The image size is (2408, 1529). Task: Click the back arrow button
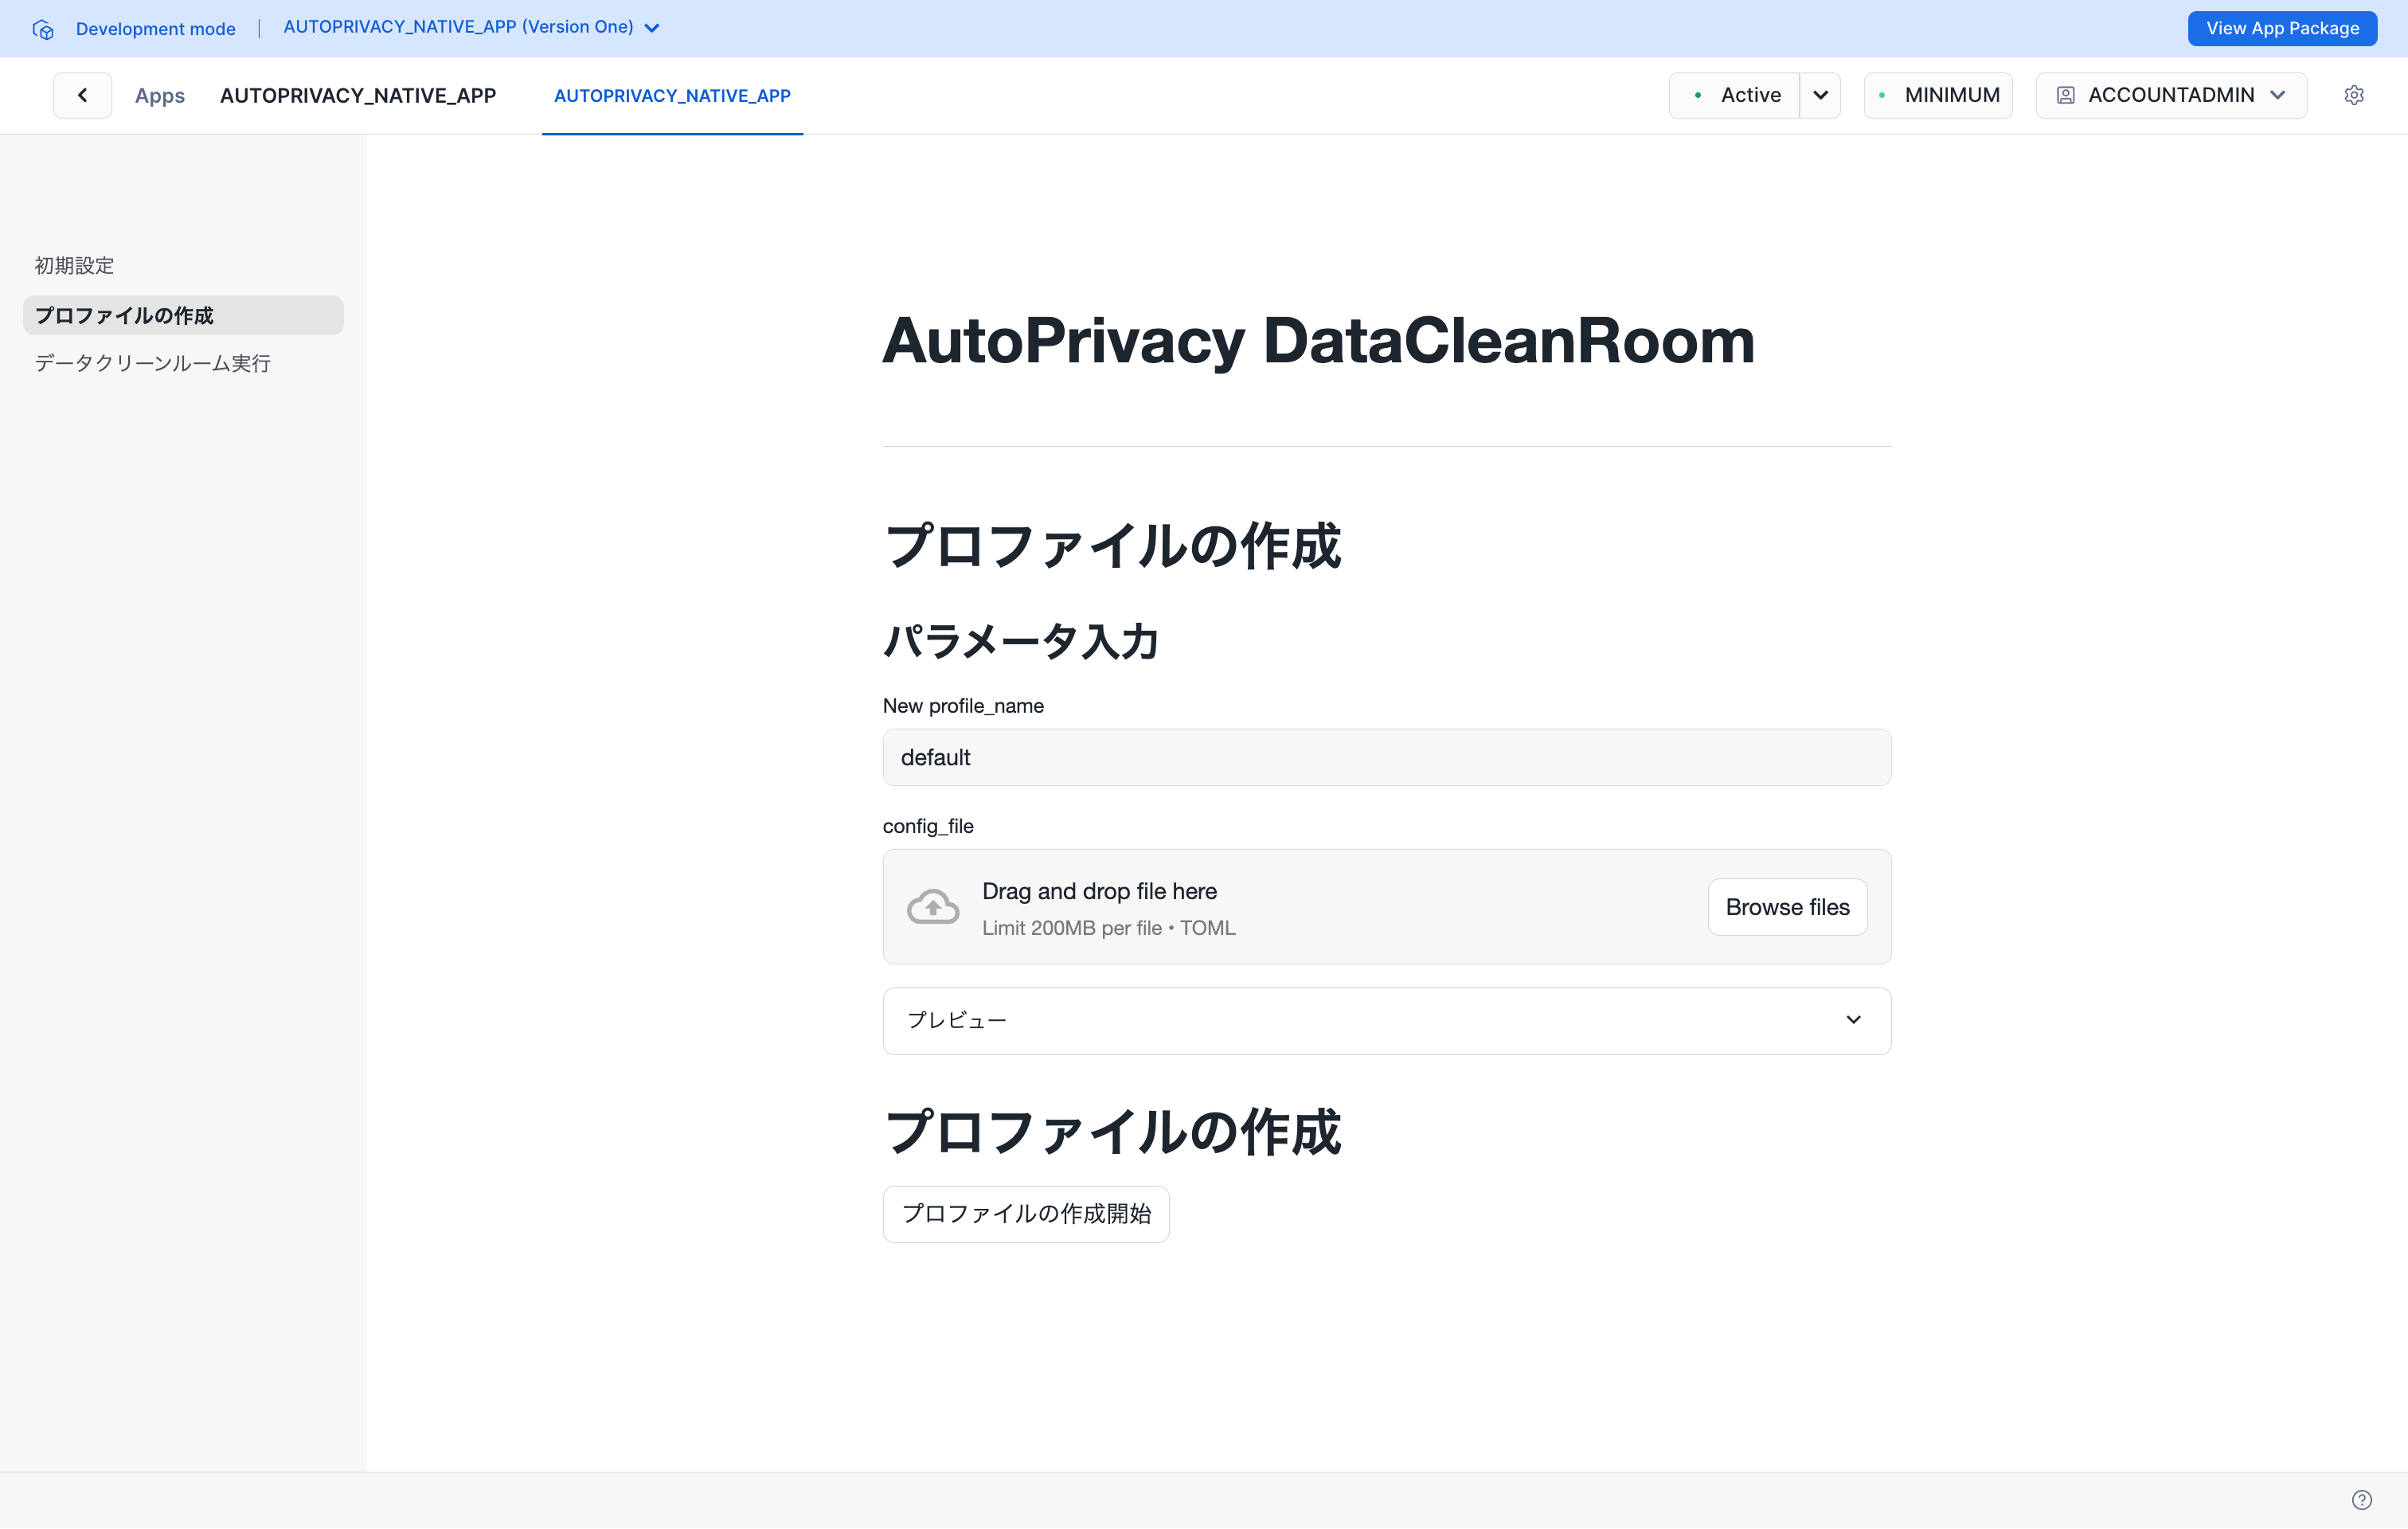click(x=82, y=95)
